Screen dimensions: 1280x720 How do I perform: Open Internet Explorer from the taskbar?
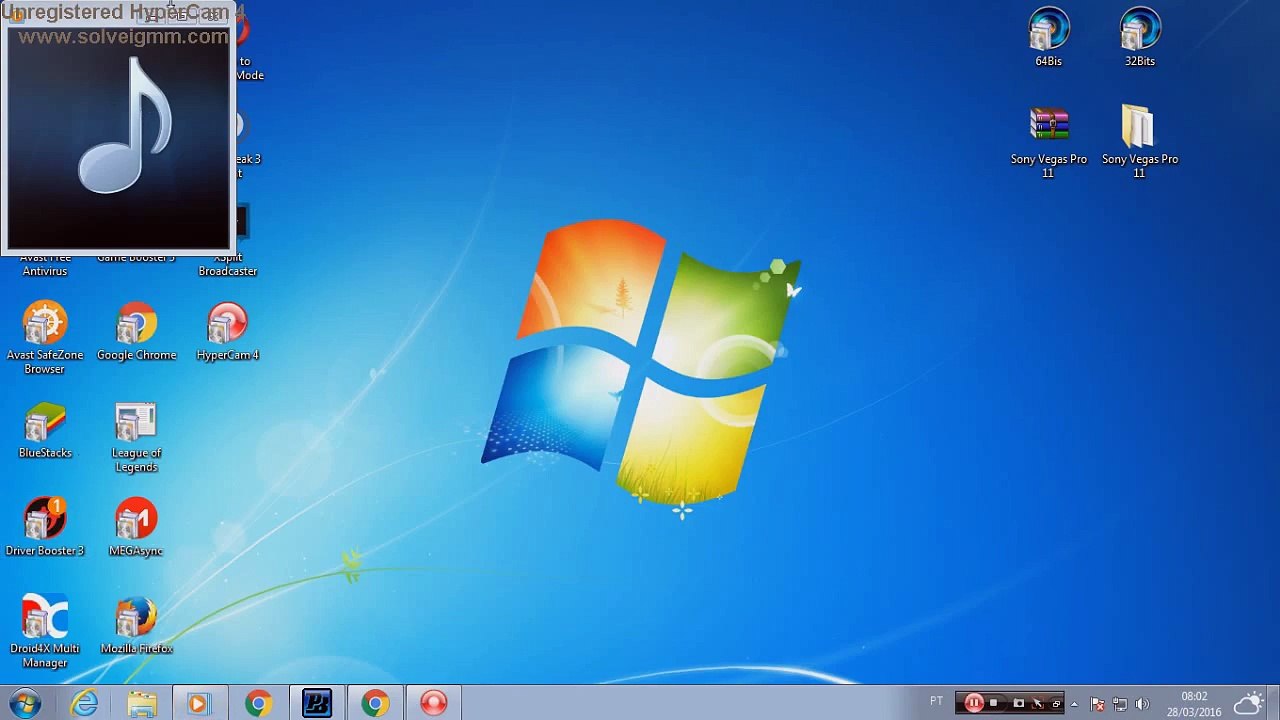(84, 703)
